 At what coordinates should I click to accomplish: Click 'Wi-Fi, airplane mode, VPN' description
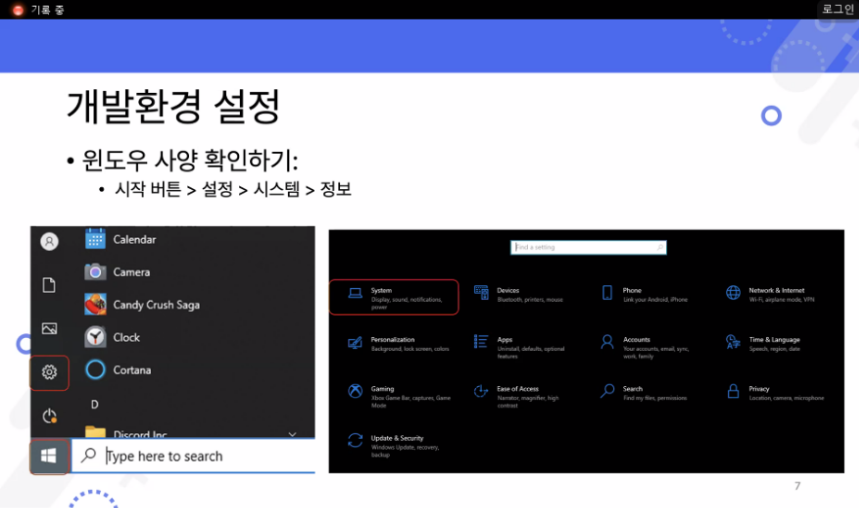[782, 300]
